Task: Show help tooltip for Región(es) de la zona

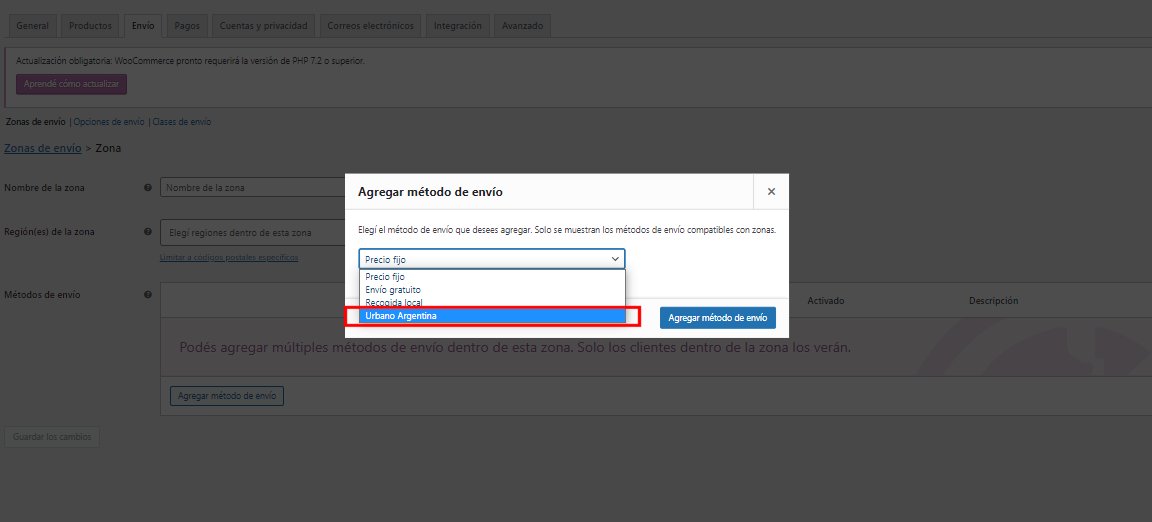Action: pos(148,231)
